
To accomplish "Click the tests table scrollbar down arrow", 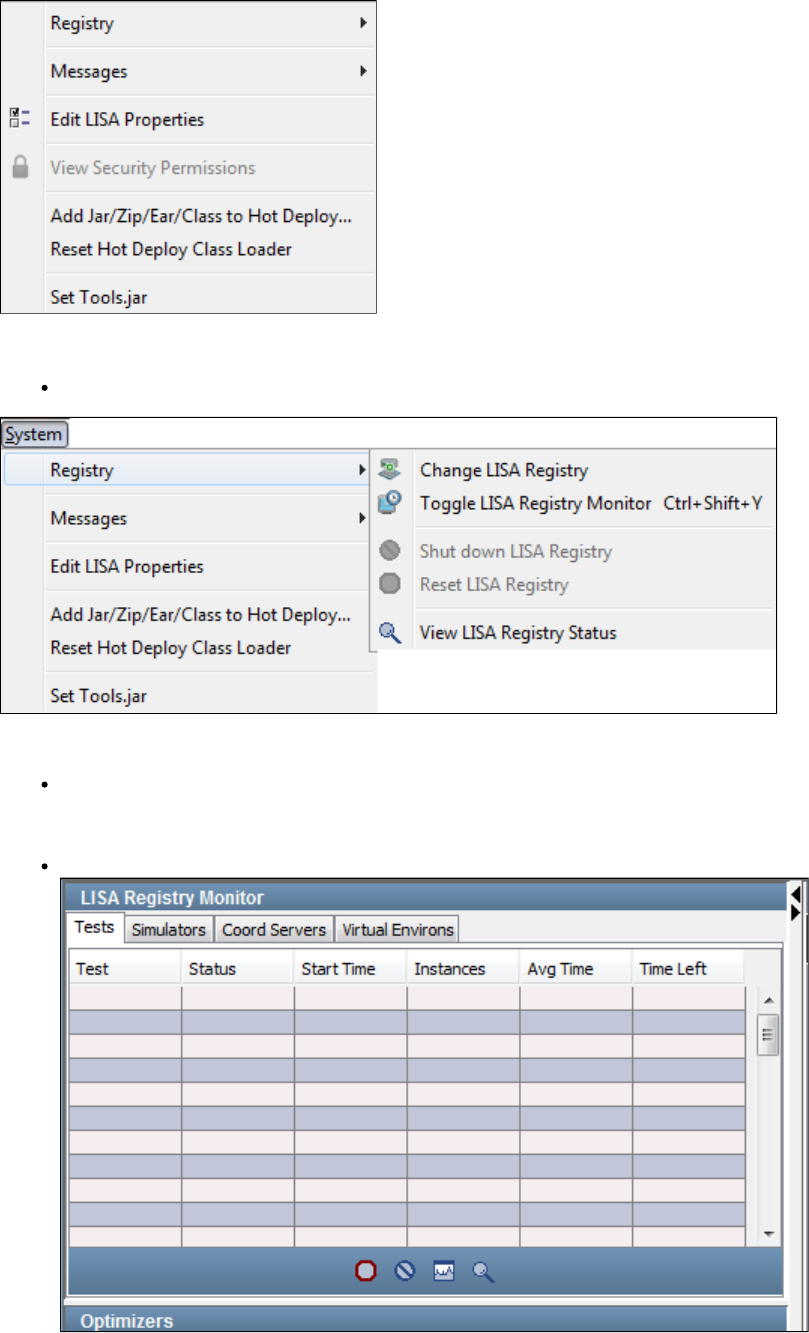I will 769,1235.
